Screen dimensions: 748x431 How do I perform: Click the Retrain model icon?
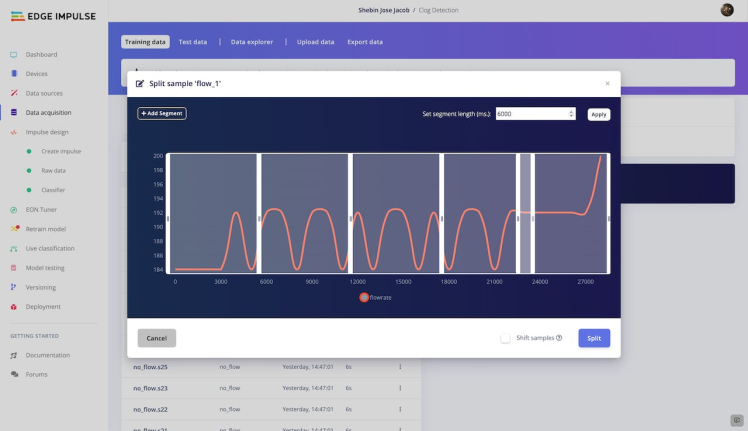(13, 229)
